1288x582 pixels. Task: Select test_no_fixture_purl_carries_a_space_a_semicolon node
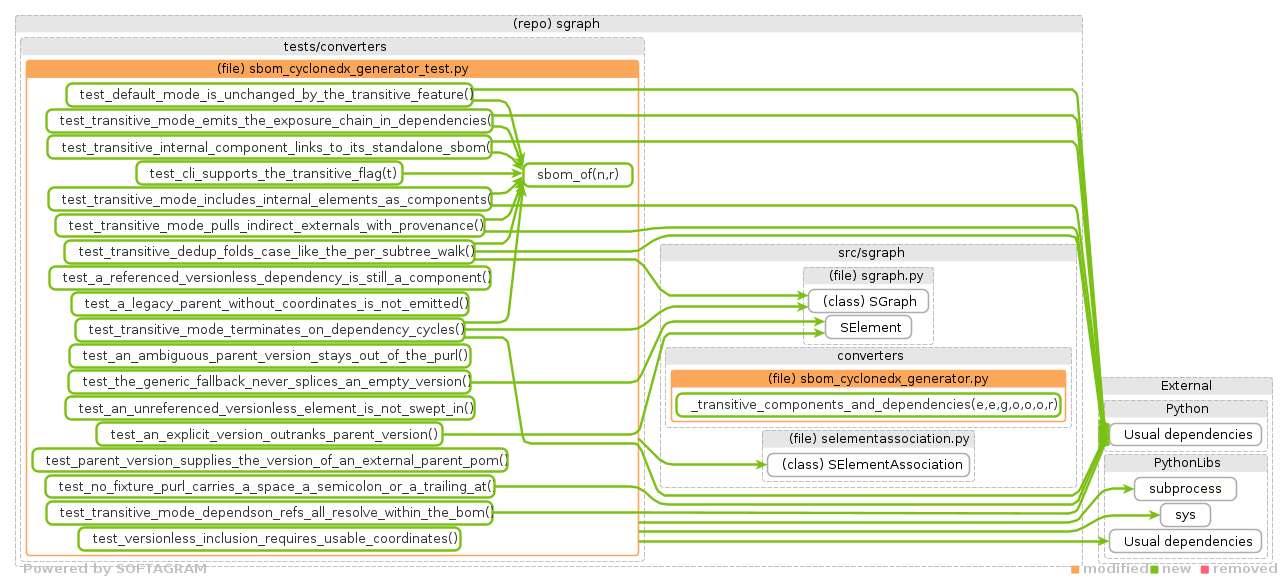click(270, 486)
